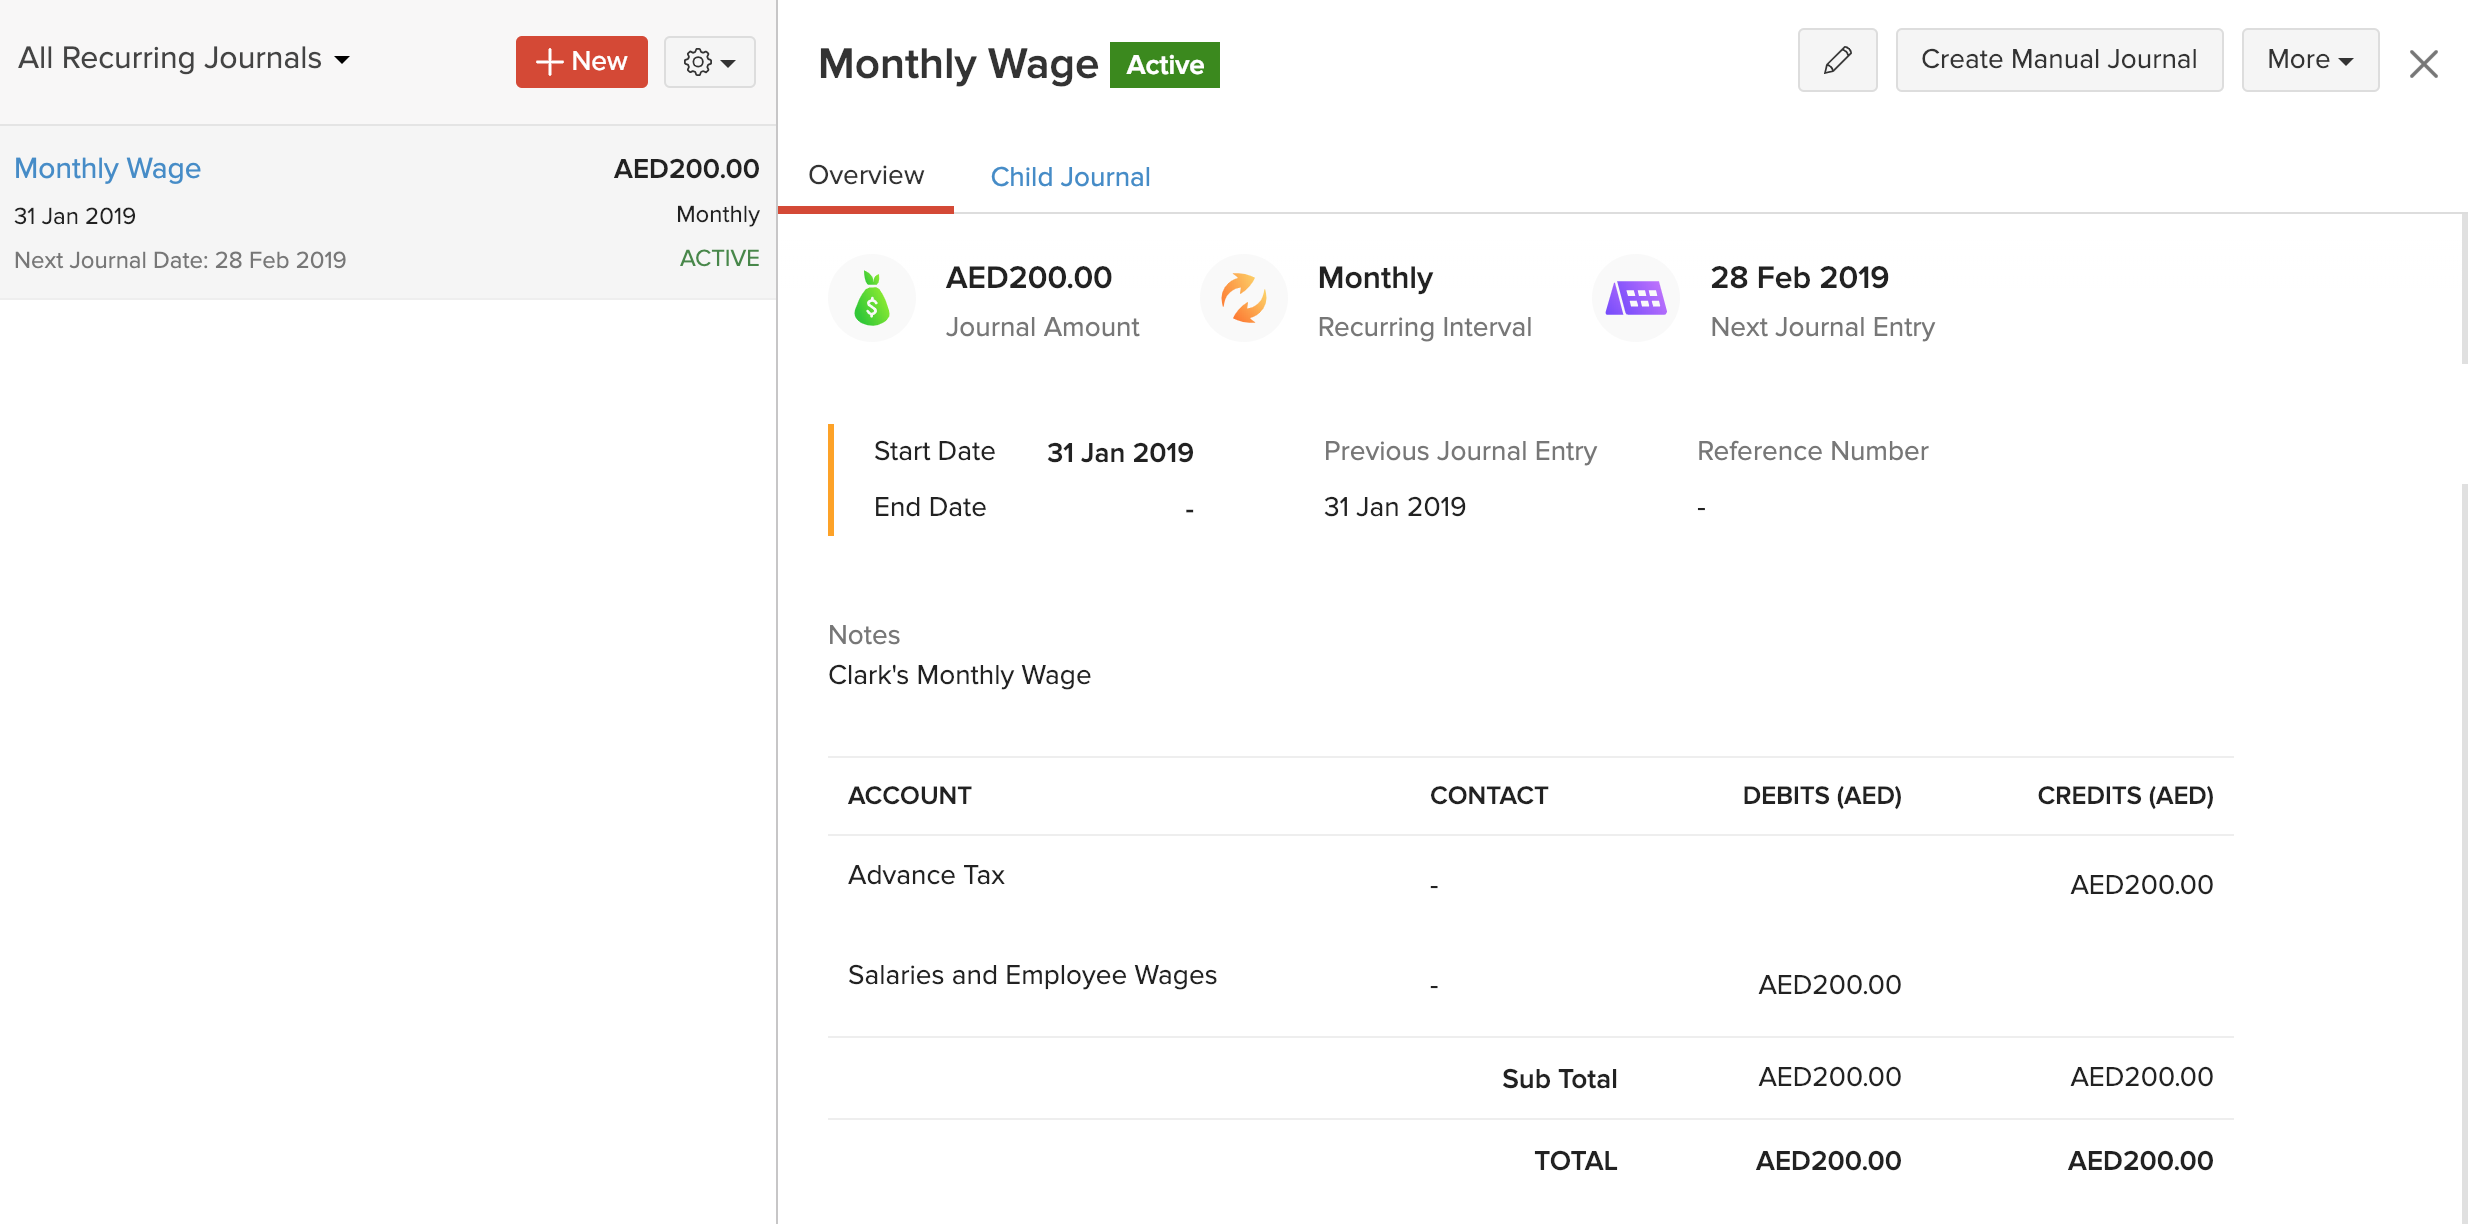Screen dimensions: 2468x1224
Task: Switch to the Child Journal tab
Action: (x=1069, y=177)
